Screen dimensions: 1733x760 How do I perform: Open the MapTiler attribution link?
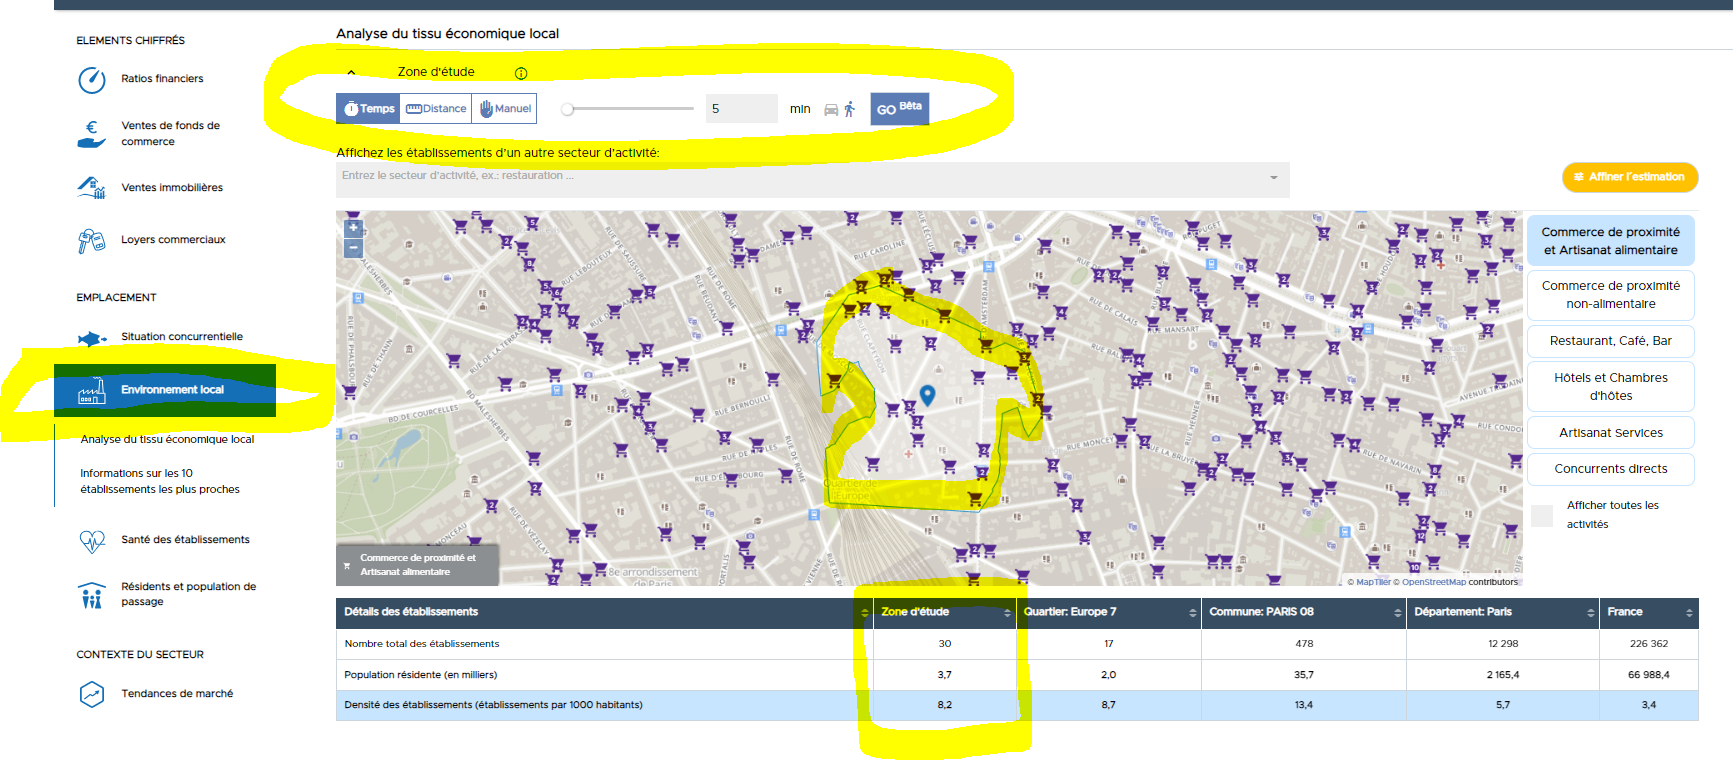(x=1373, y=582)
